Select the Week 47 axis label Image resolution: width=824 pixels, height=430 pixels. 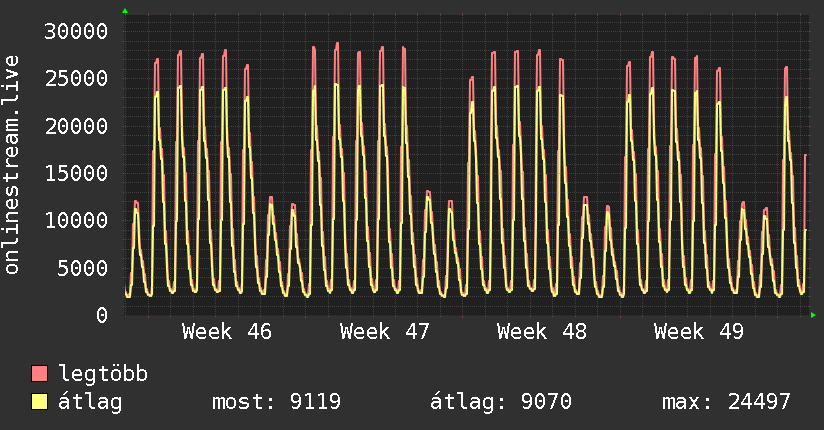click(x=385, y=332)
